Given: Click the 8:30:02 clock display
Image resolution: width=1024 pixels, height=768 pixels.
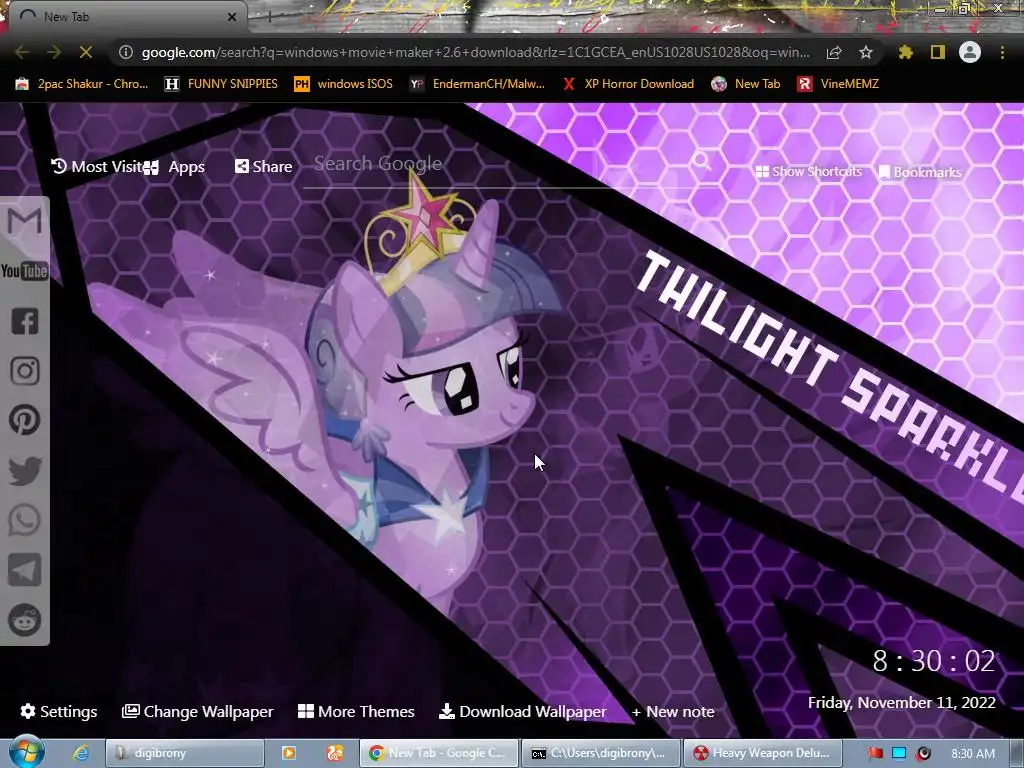Looking at the screenshot, I should tap(934, 661).
